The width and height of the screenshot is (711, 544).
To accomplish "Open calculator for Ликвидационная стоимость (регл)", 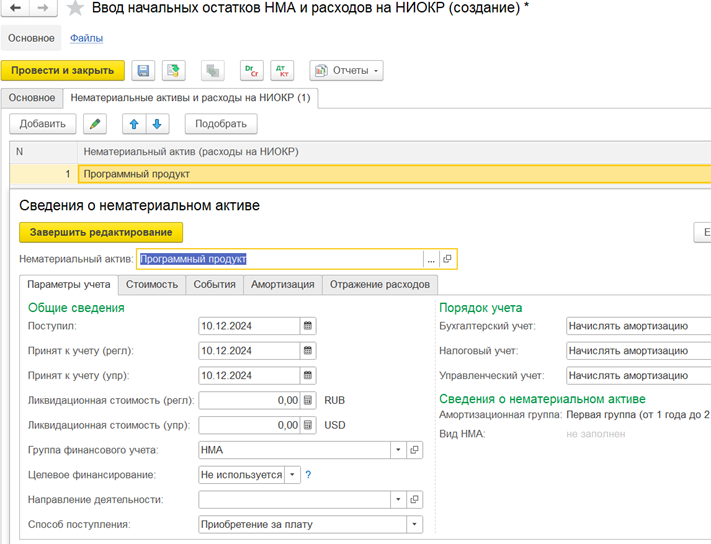I will click(308, 400).
